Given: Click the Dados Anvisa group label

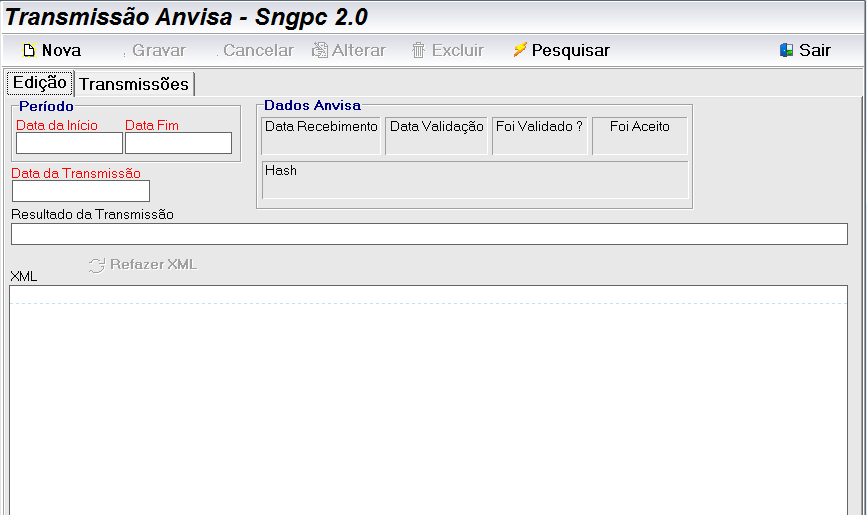Looking at the screenshot, I should 312,105.
